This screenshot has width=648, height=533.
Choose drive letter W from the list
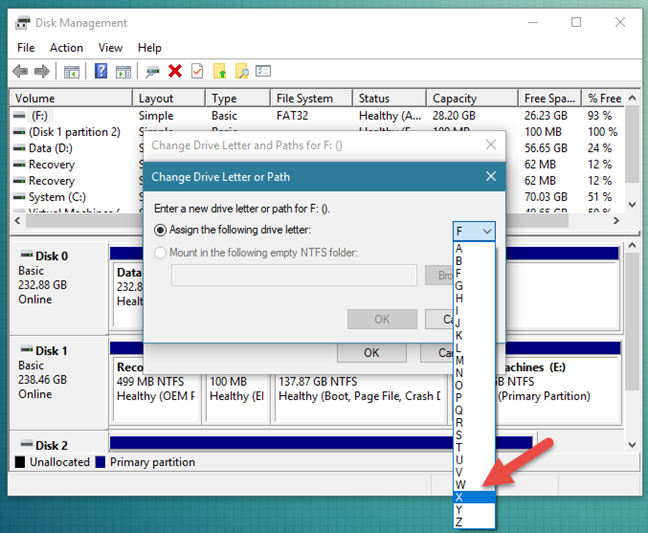(x=474, y=485)
